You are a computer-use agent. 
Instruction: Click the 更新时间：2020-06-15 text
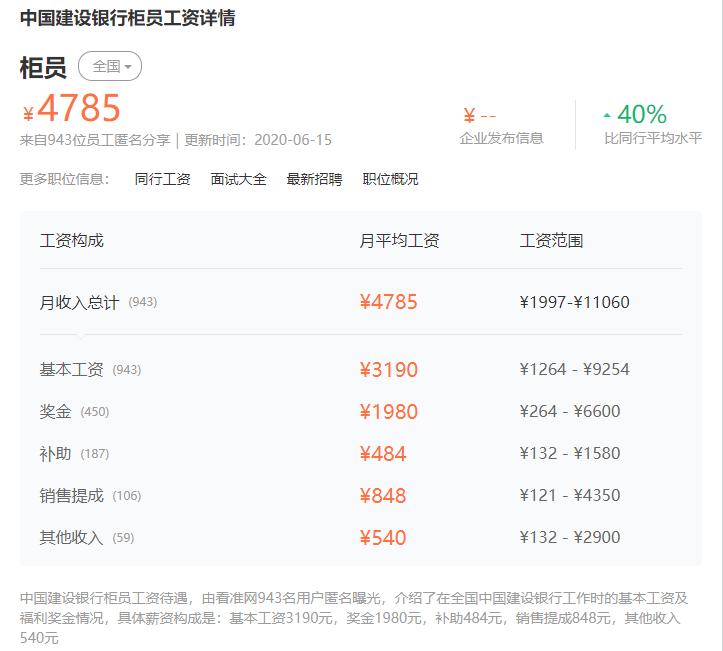(258, 140)
